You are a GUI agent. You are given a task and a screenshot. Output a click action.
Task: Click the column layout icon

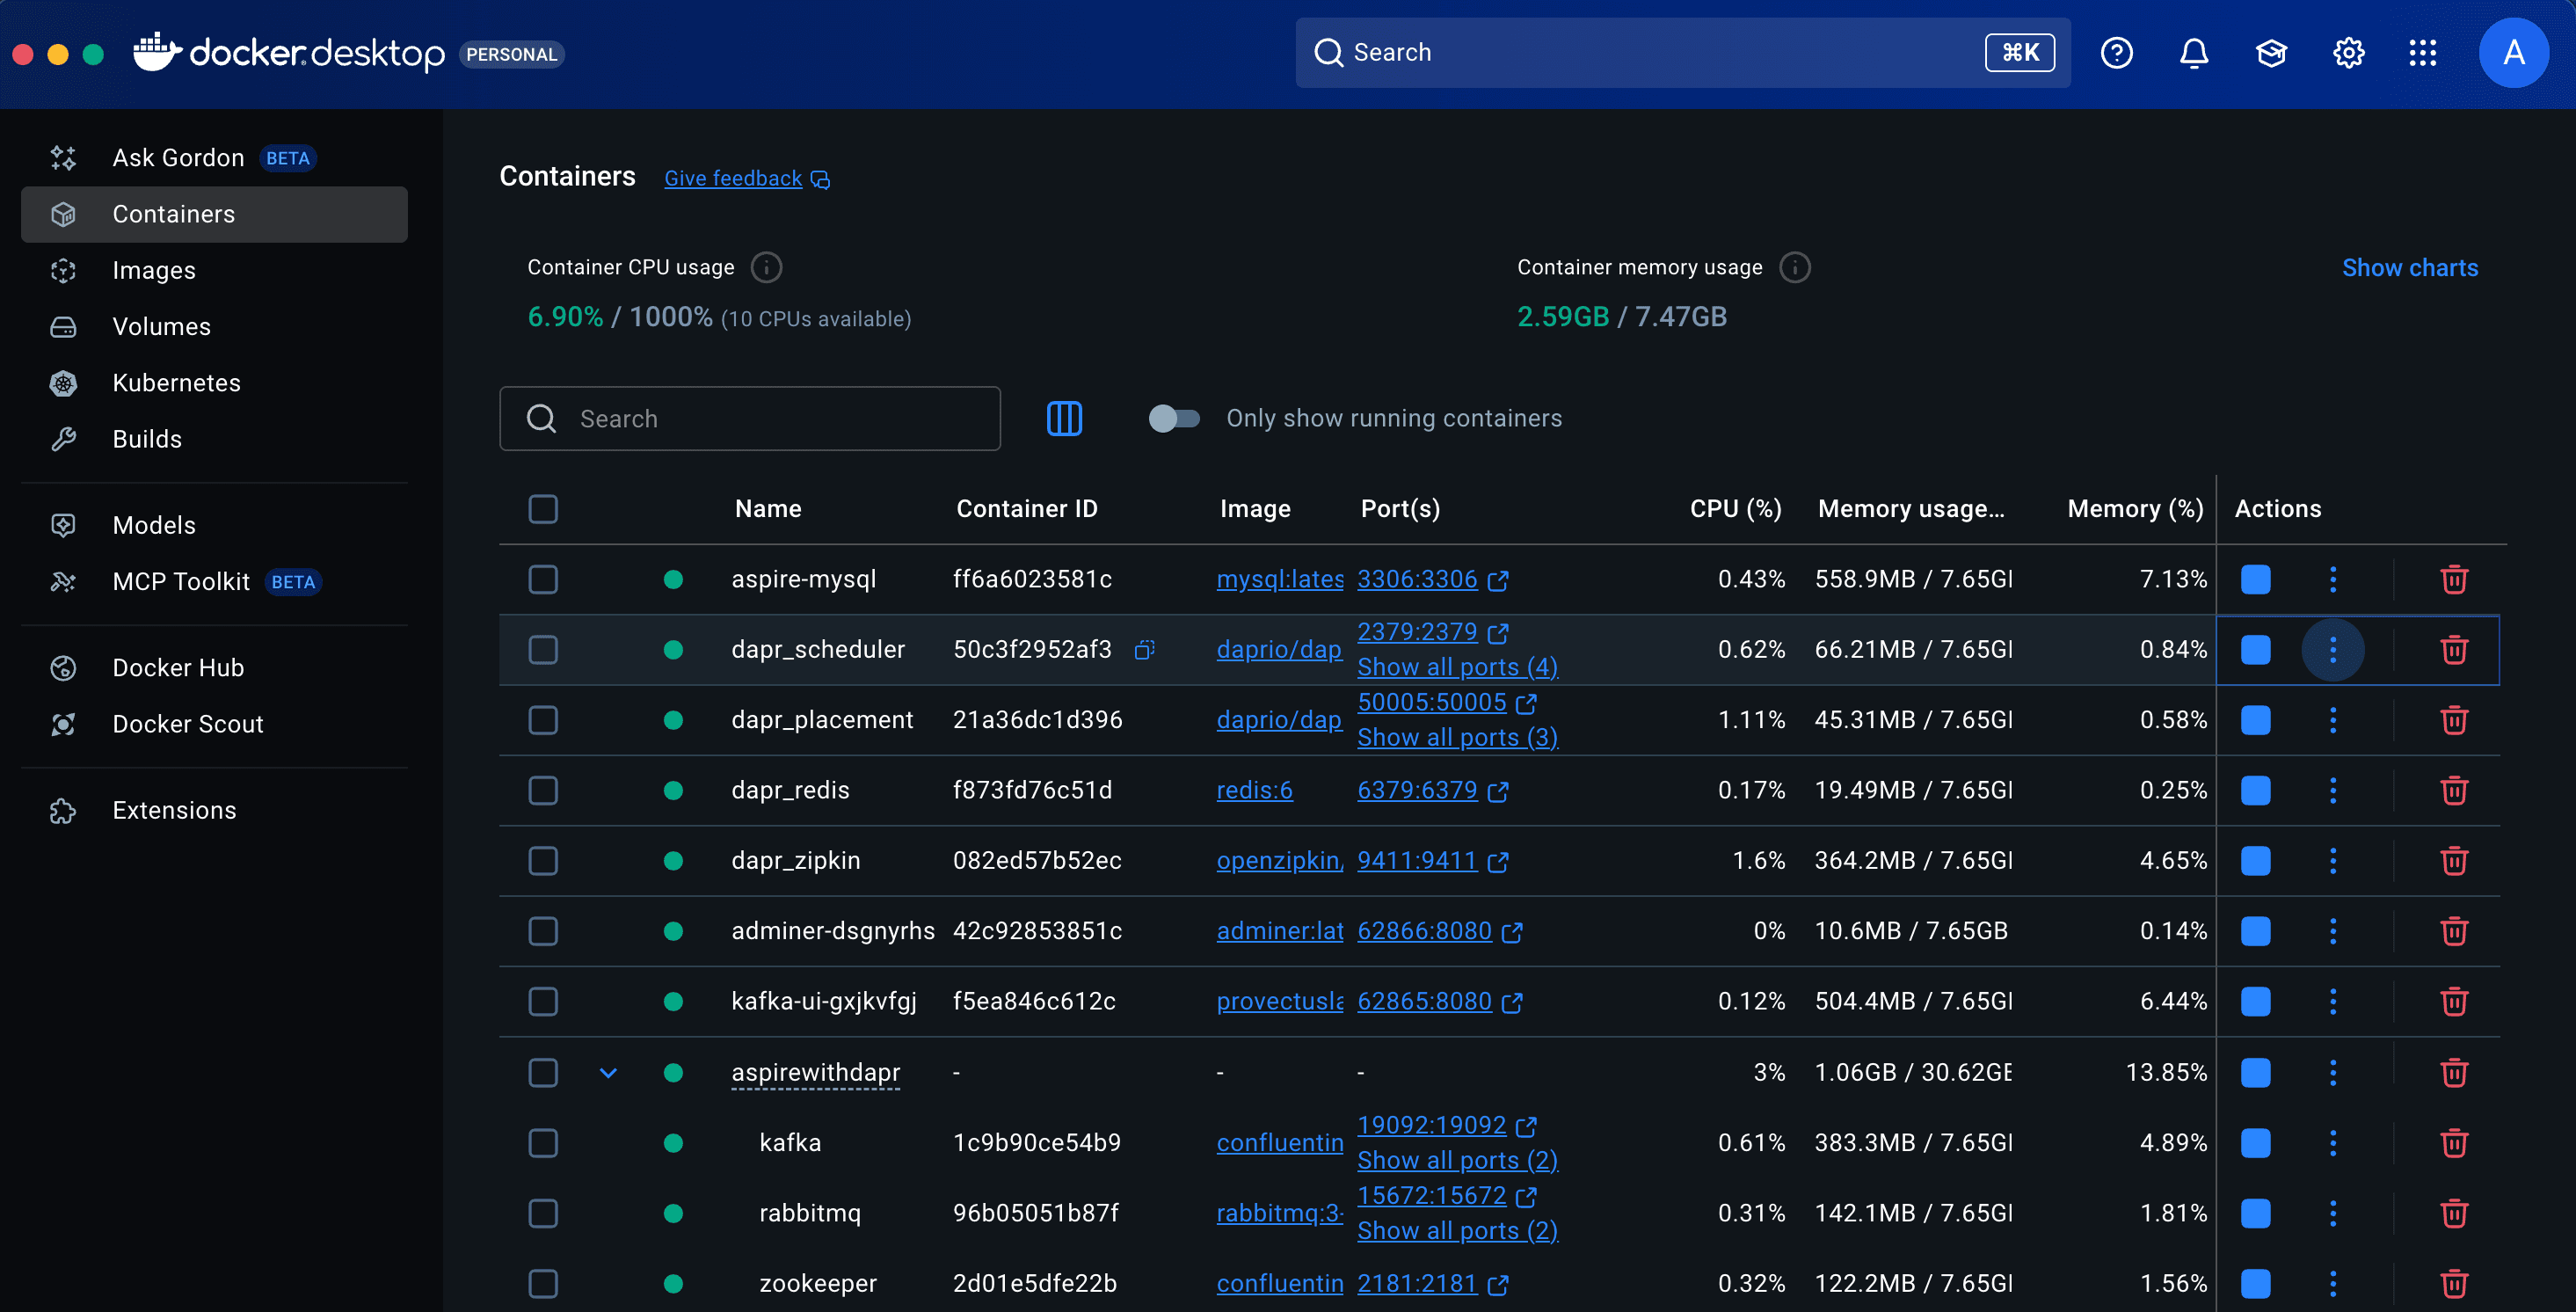click(1064, 418)
